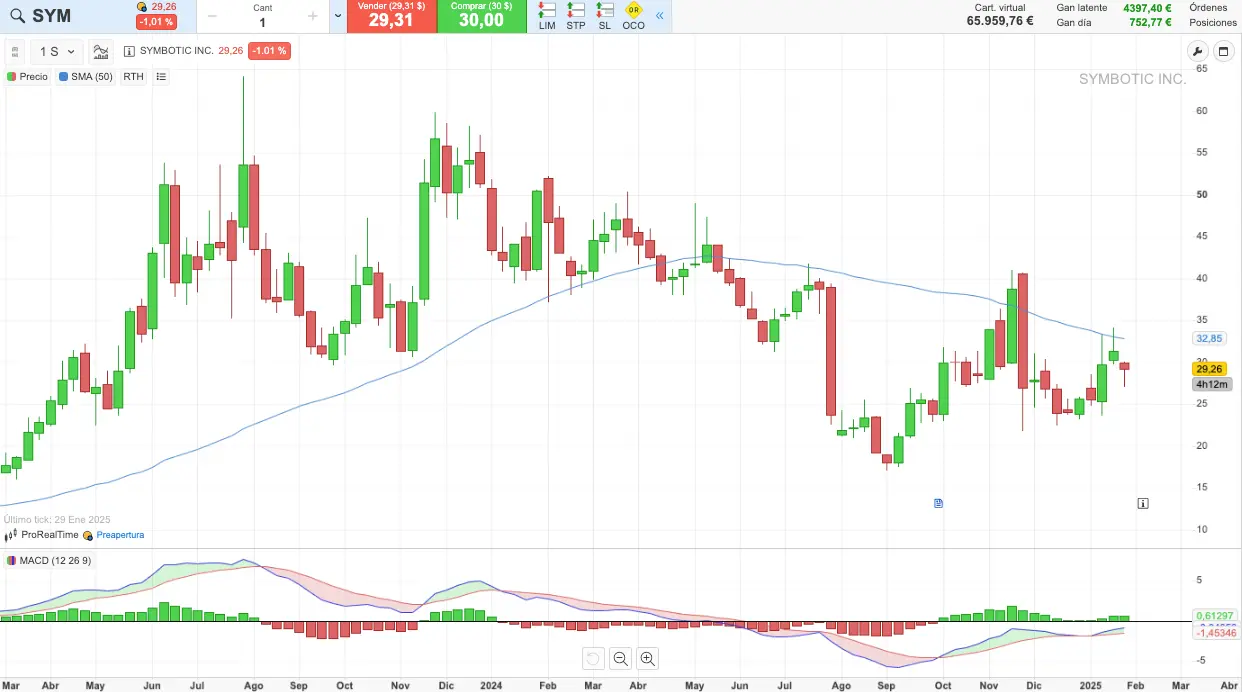1242x692 pixels.
Task: Zoom out of the chart with magnifier minus
Action: tap(620, 658)
